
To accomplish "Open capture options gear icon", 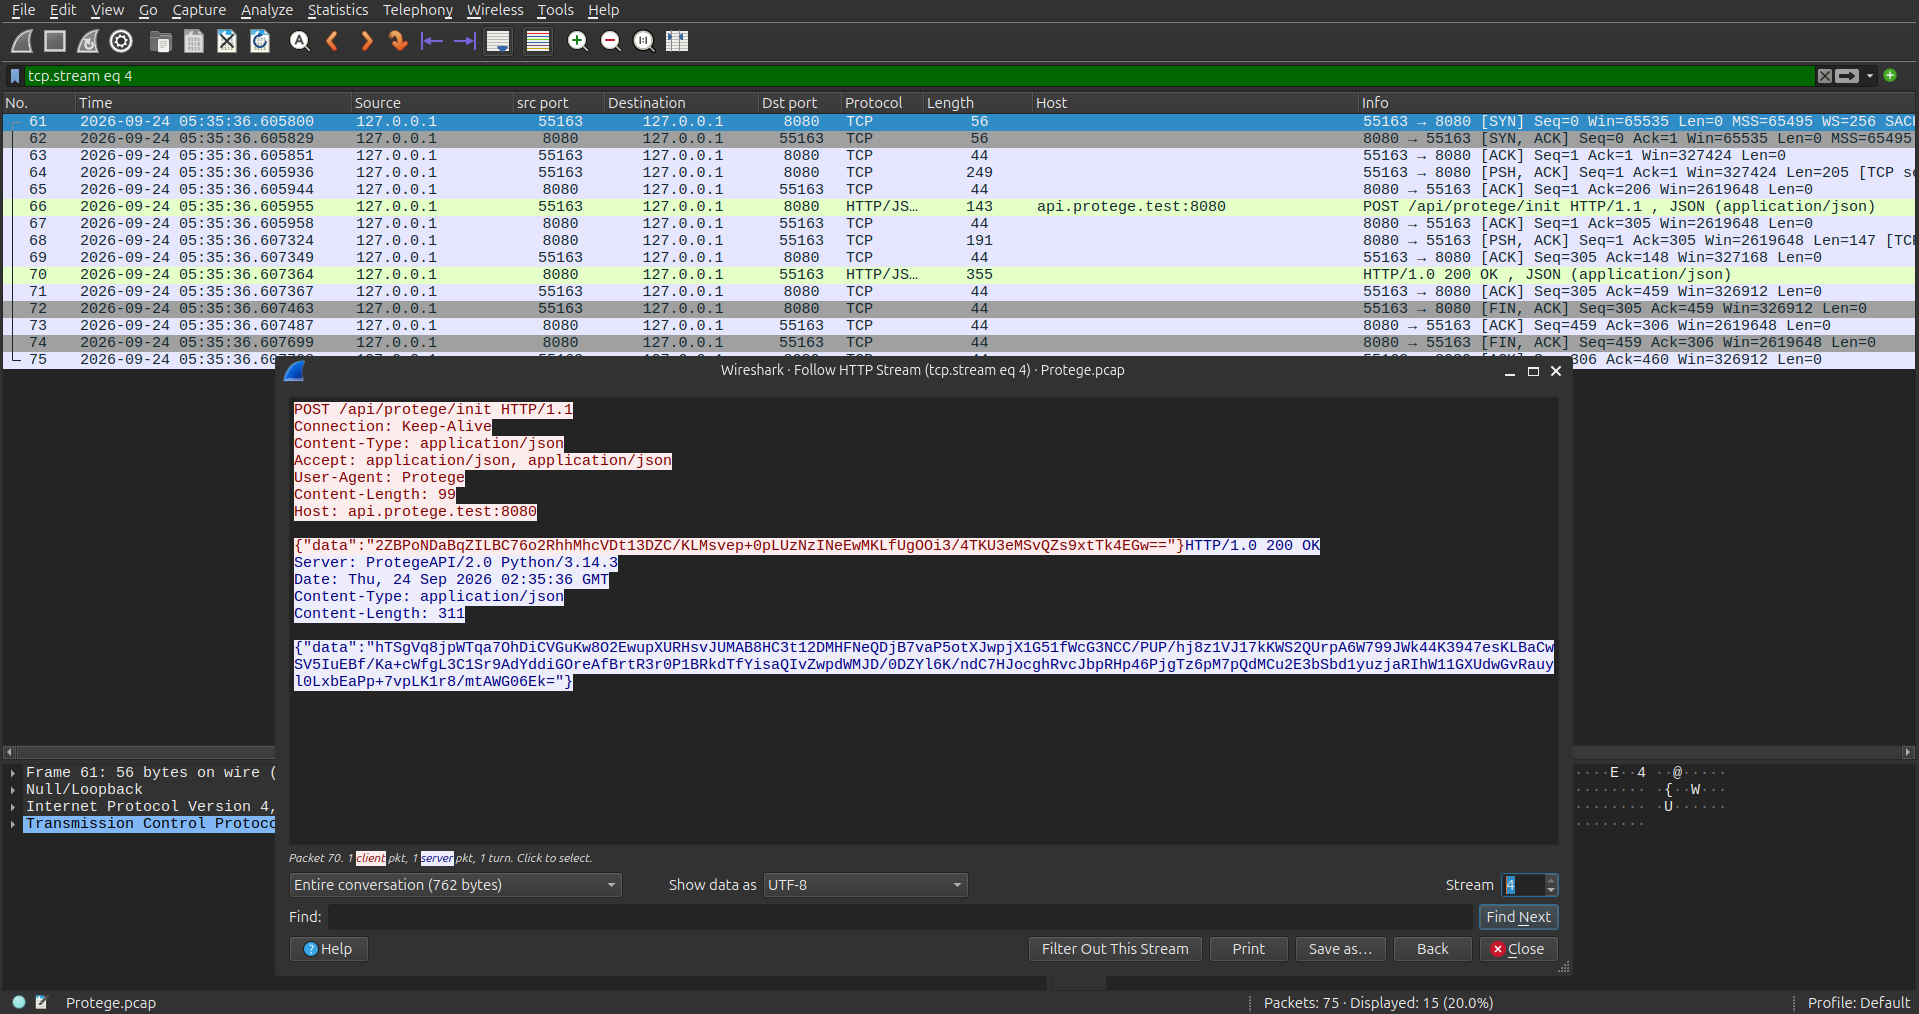I will click(x=121, y=41).
